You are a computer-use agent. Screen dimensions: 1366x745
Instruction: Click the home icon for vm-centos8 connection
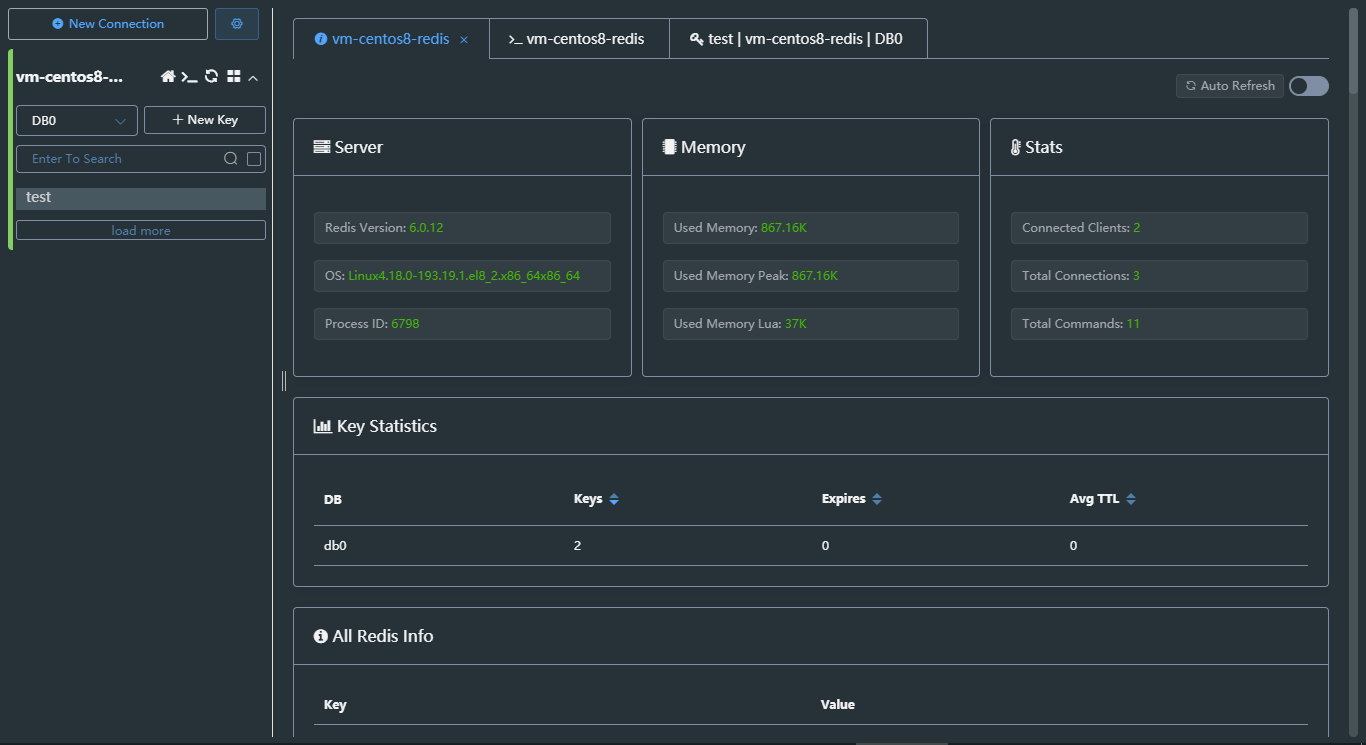[168, 77]
